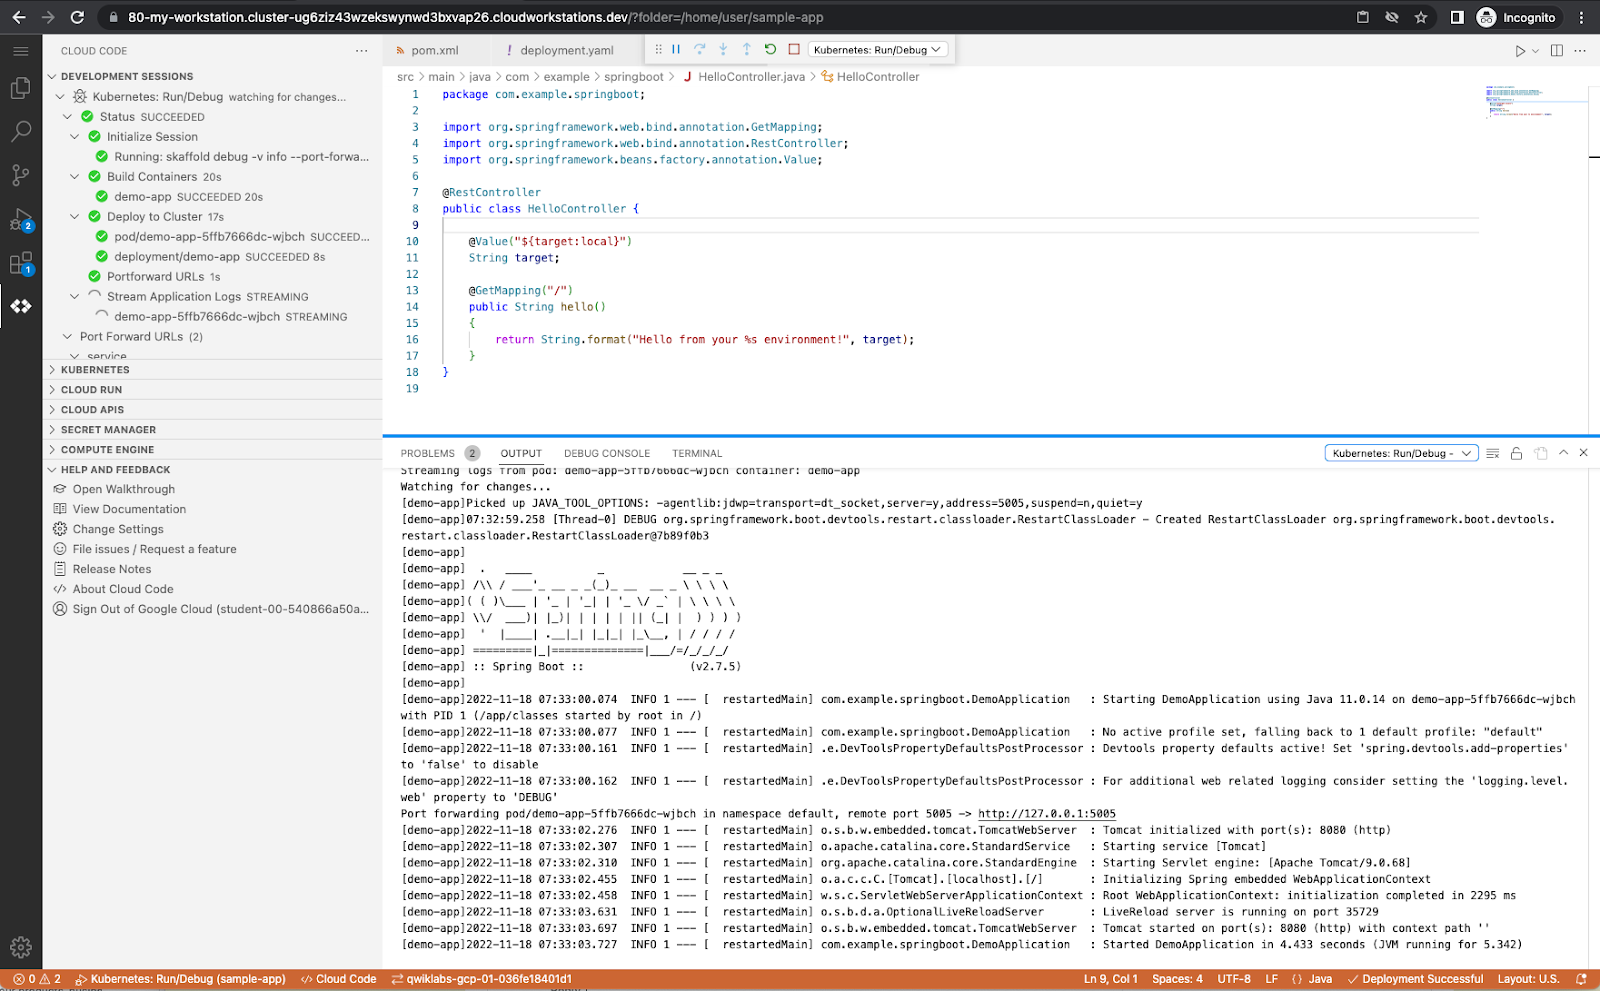Restart the debug session
This screenshot has width=1600, height=991.
point(770,49)
